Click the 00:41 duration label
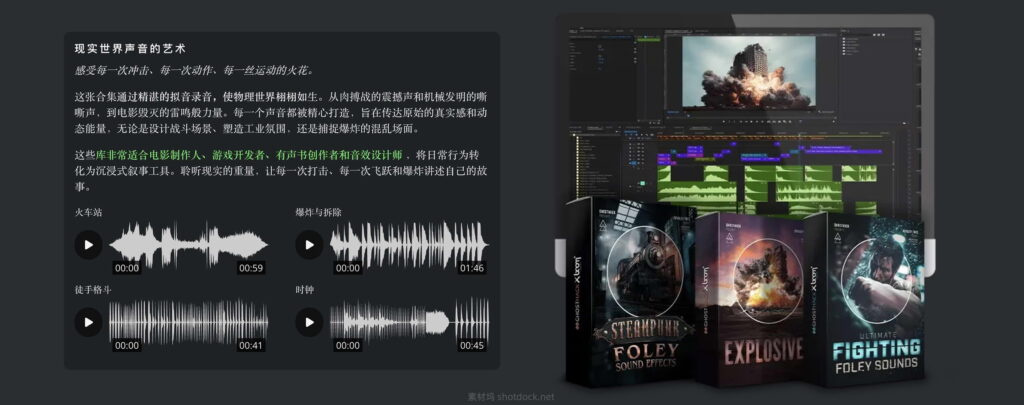The image size is (1024, 405). 250,345
